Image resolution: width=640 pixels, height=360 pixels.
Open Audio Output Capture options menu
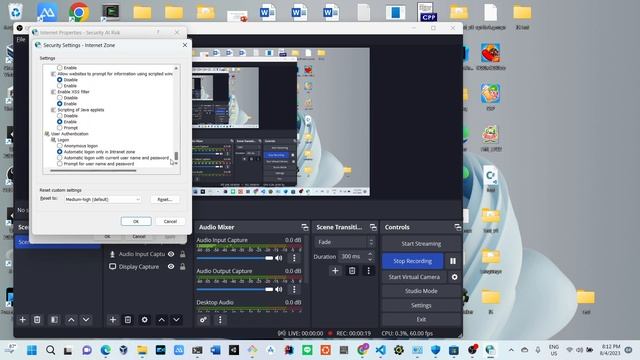(294, 289)
